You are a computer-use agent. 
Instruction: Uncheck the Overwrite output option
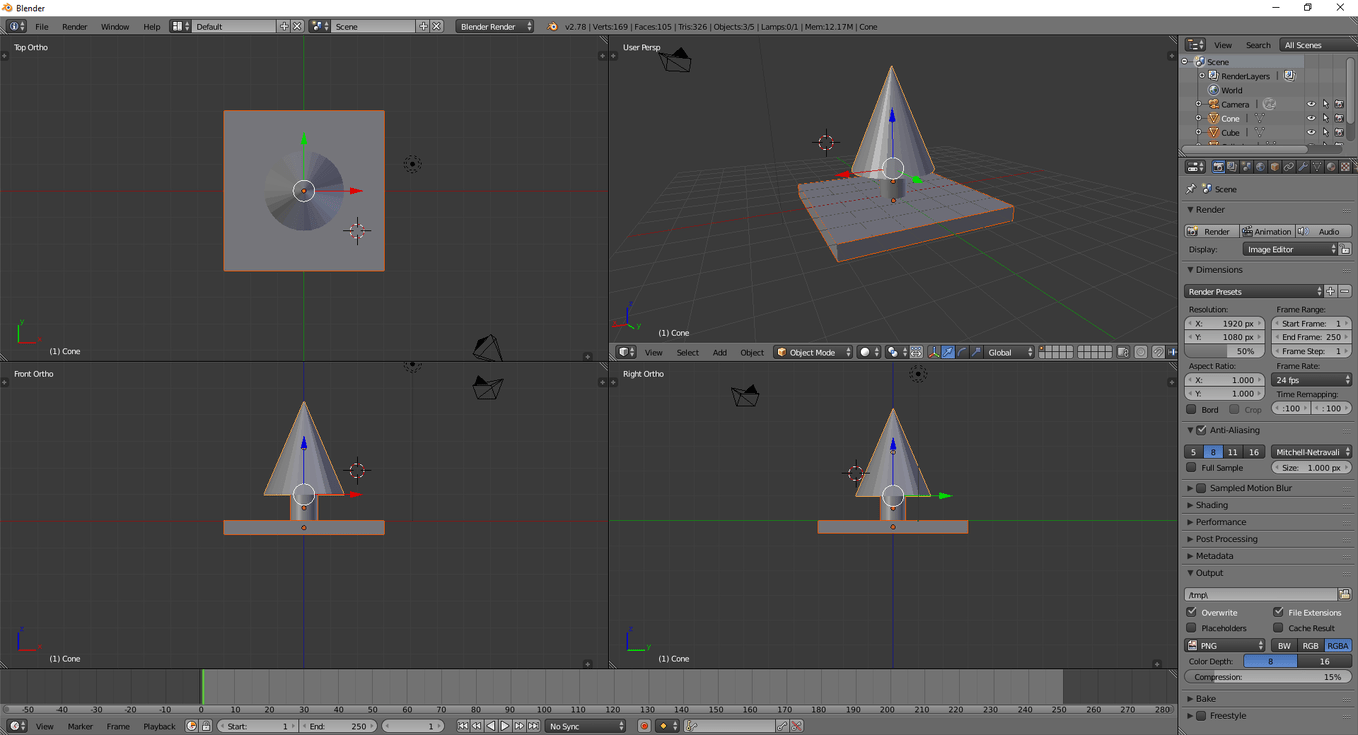click(x=1191, y=612)
